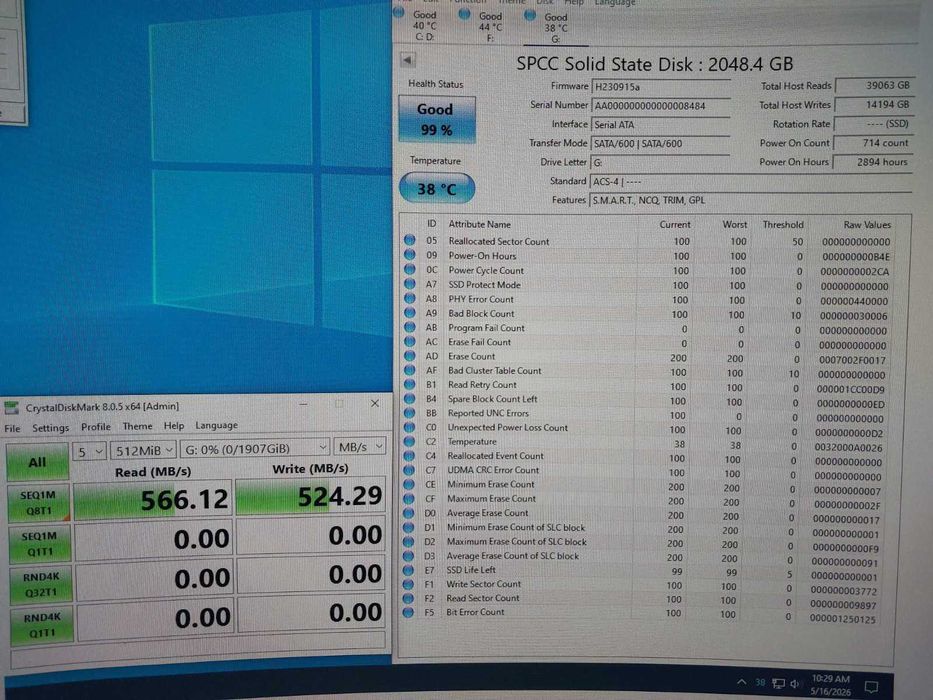Open Language menu in CrystalDiskMark
933x700 pixels.
(216, 425)
